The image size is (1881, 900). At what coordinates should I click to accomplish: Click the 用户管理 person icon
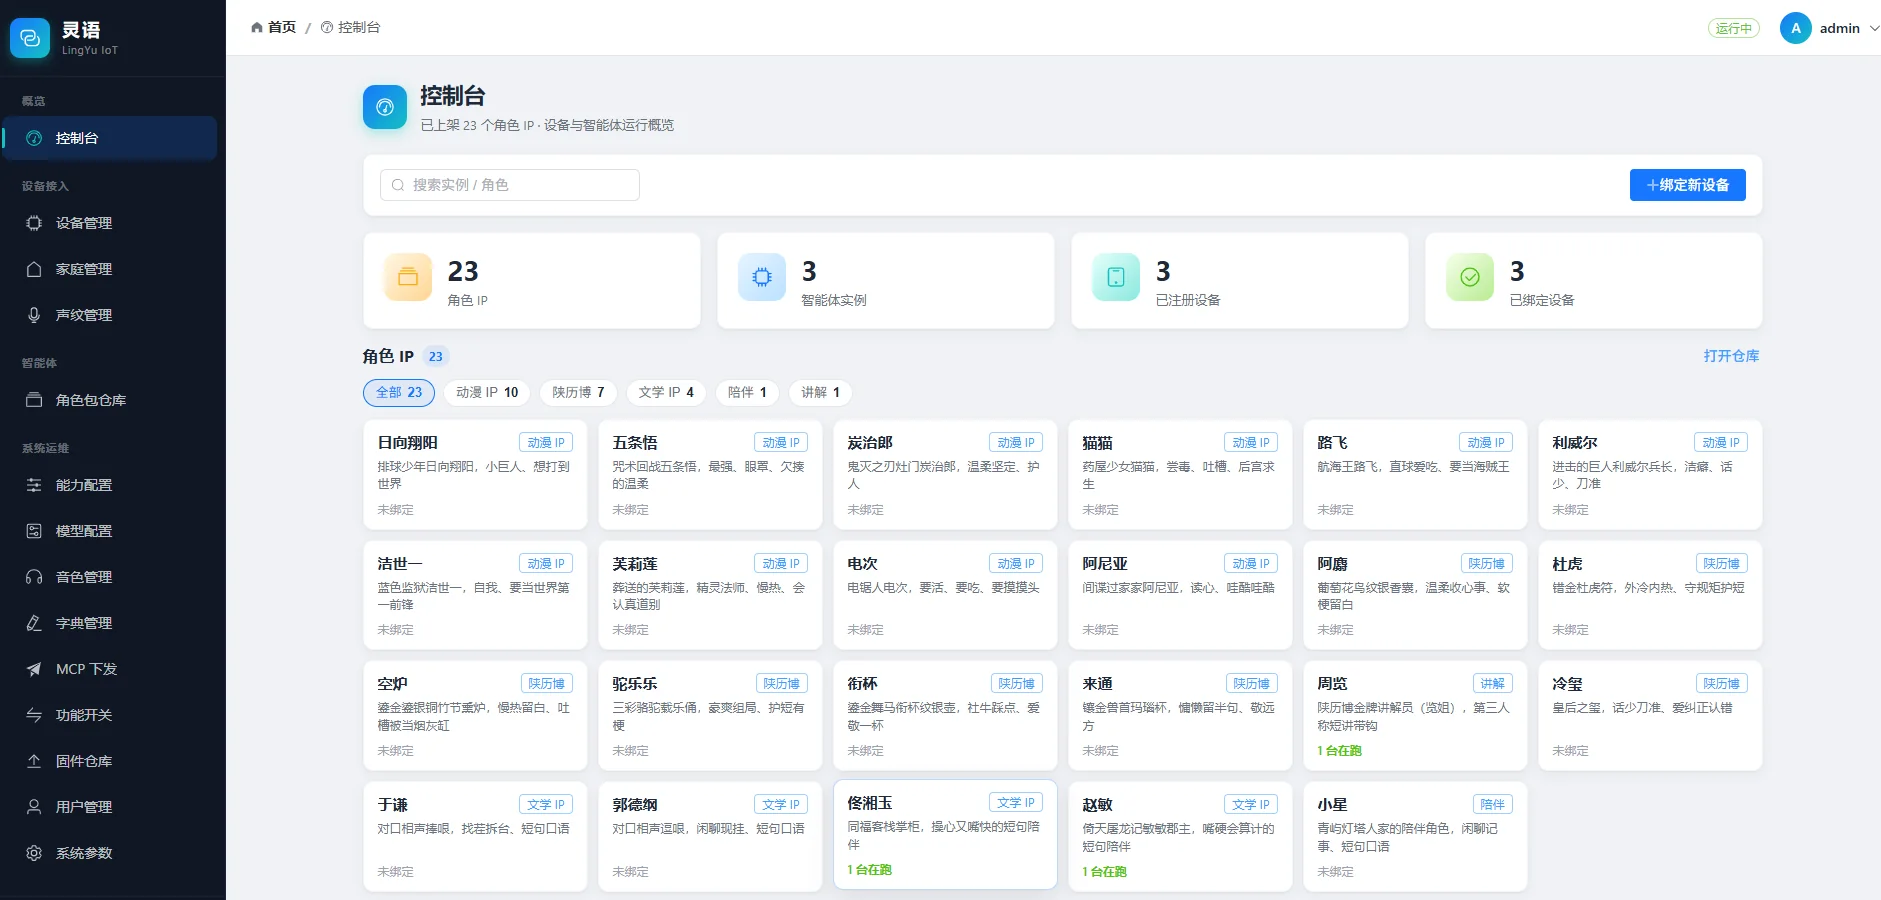click(x=34, y=807)
